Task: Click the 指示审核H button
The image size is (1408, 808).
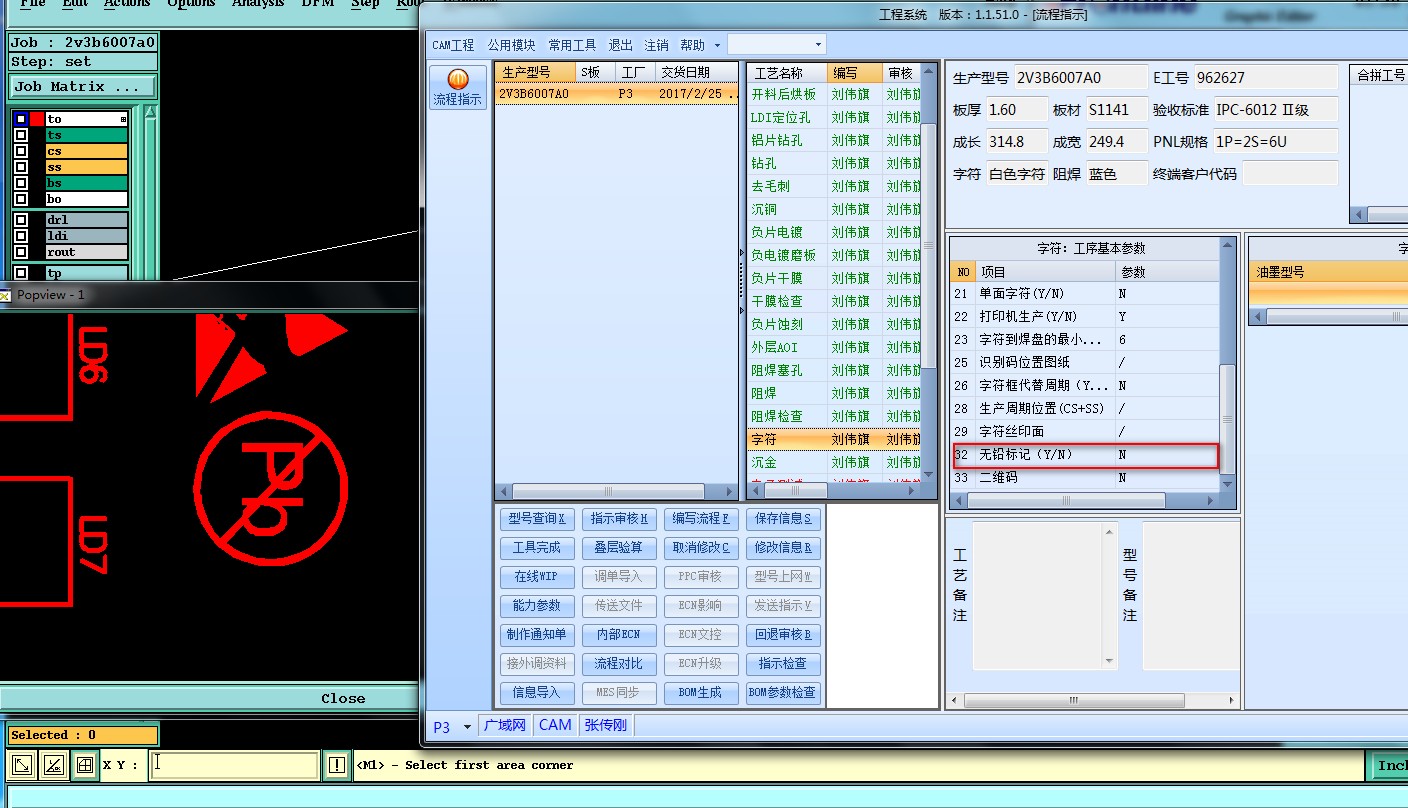Action: click(619, 519)
